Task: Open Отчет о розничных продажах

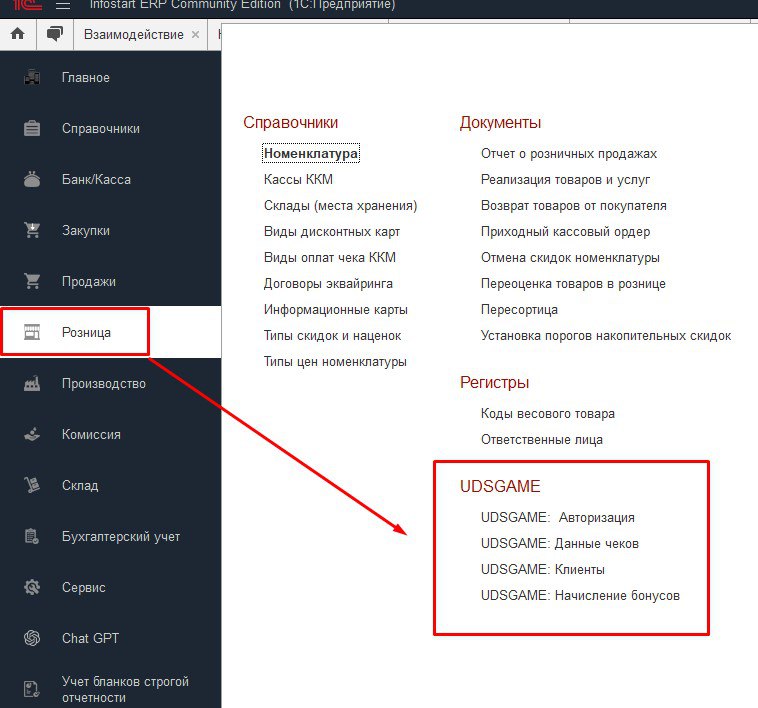Action: pyautogui.click(x=568, y=154)
